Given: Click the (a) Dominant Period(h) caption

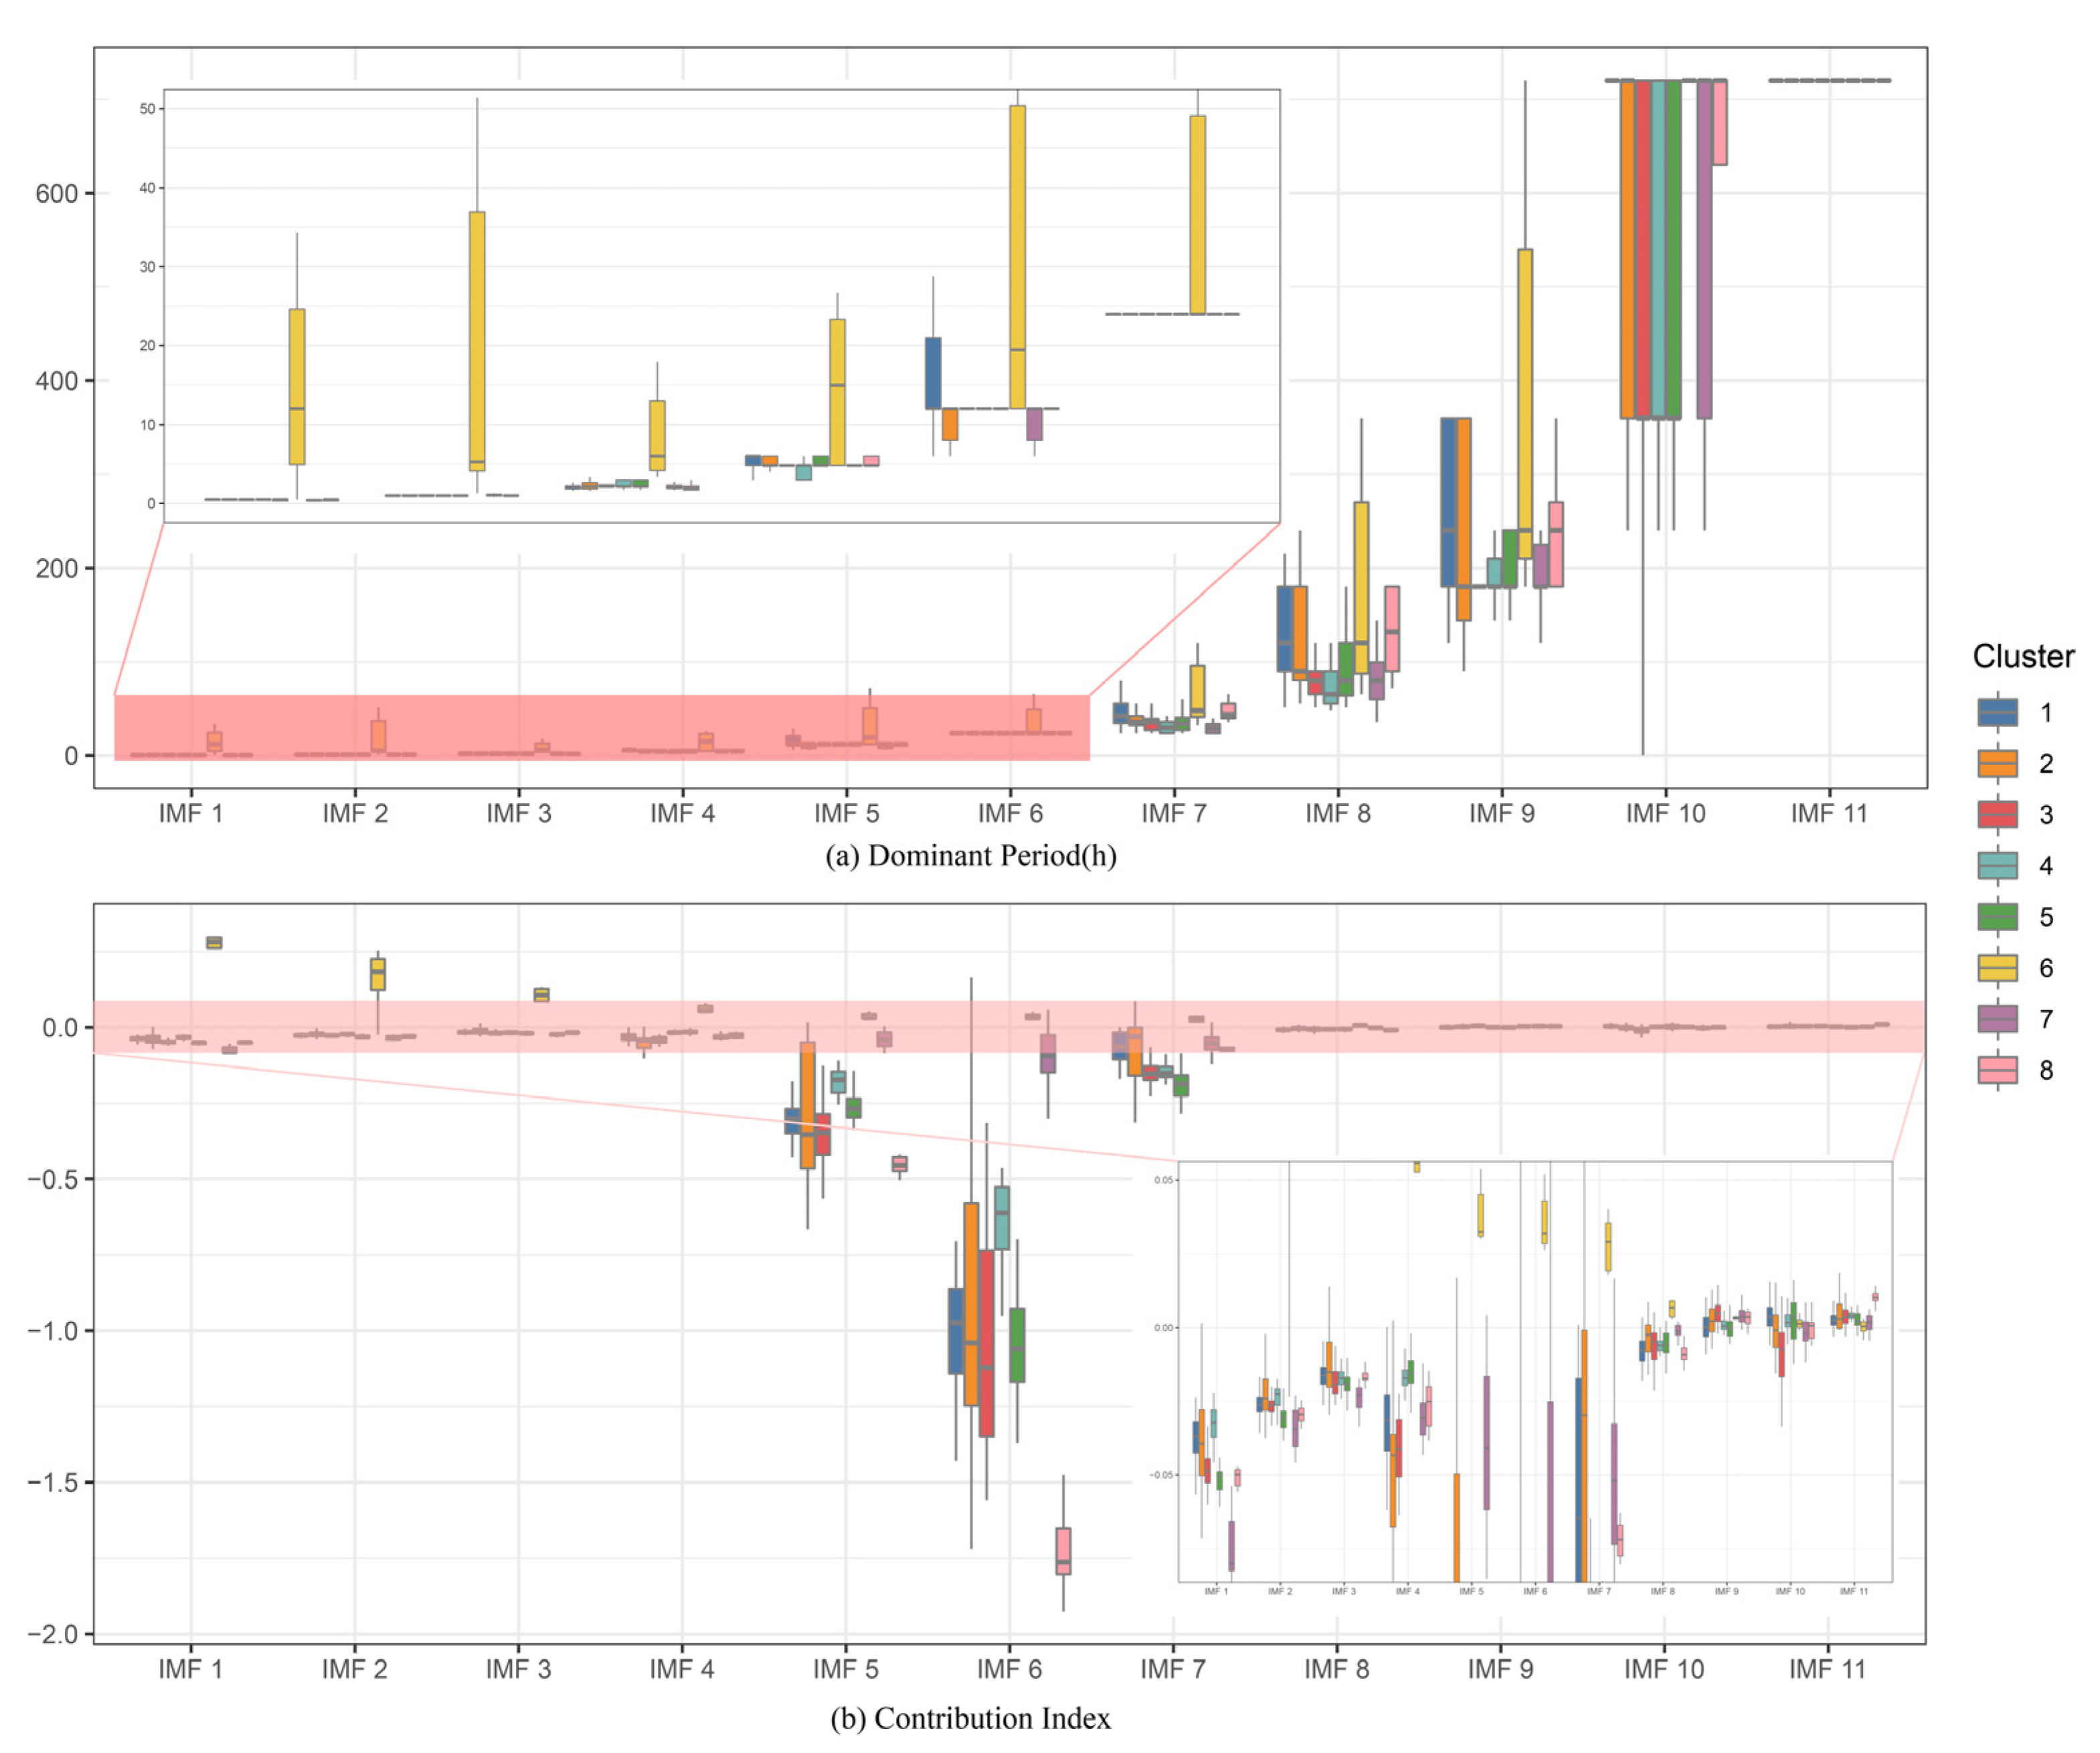Looking at the screenshot, I should point(970,856).
